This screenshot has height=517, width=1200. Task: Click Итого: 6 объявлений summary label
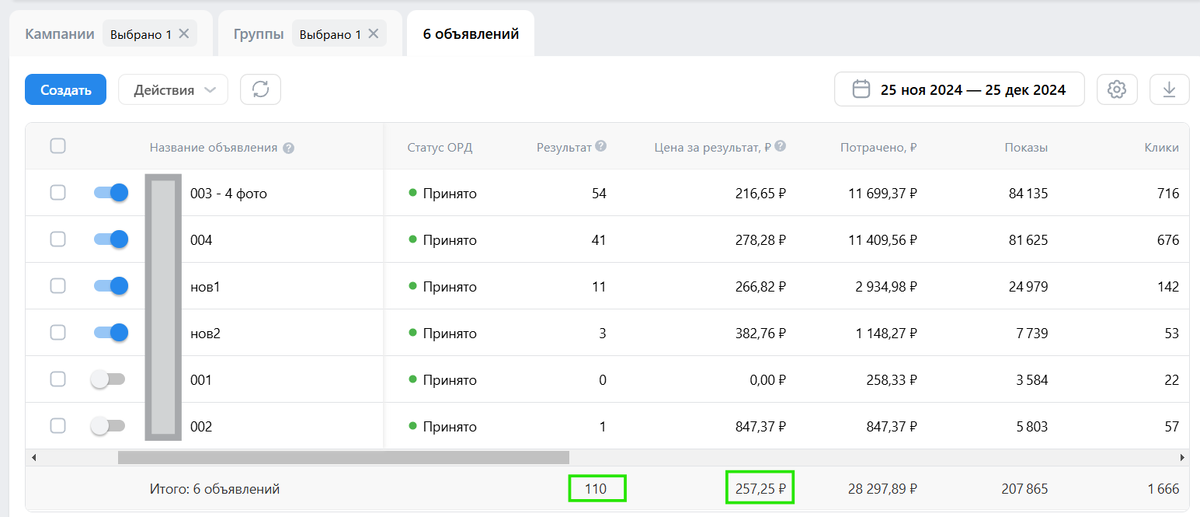pos(214,489)
